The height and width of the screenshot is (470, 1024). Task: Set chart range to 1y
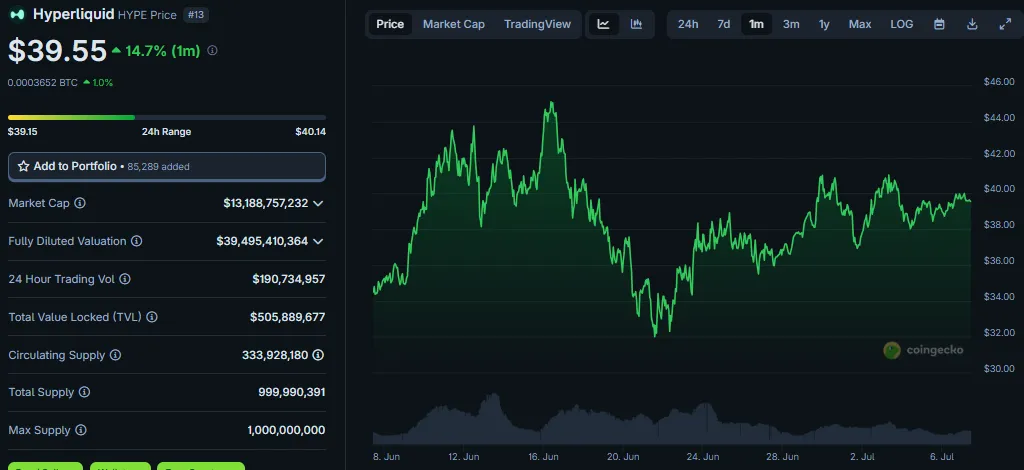[824, 24]
